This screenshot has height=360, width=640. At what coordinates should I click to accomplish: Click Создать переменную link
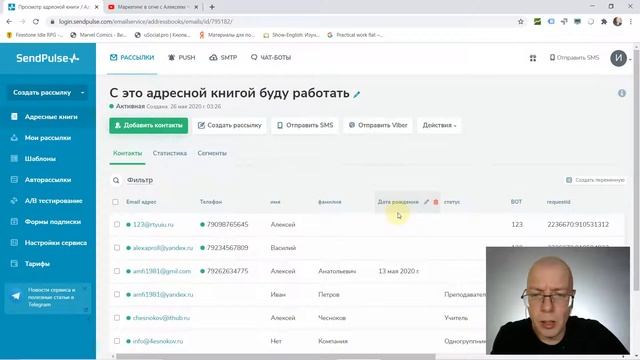[x=596, y=180]
